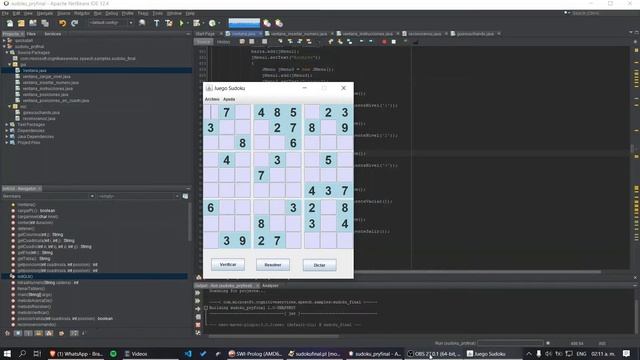Toggle the History view button in editor
Viewport: 640px width, 360px height.
coord(223,42)
